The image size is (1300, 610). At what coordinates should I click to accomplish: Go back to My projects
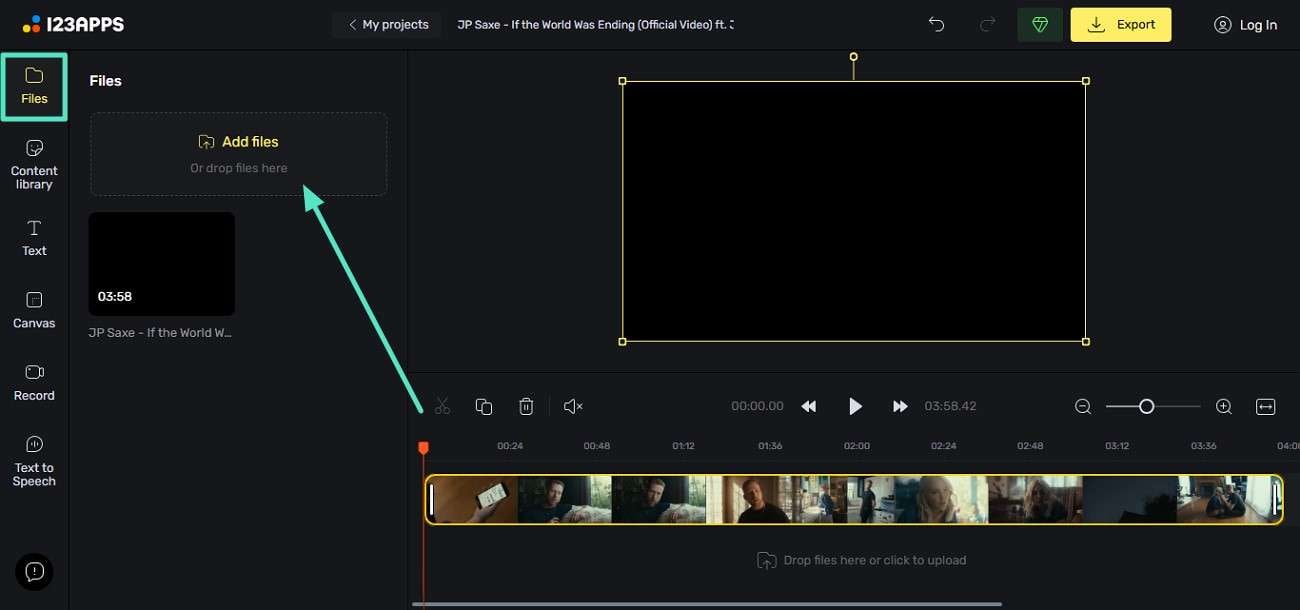click(388, 25)
